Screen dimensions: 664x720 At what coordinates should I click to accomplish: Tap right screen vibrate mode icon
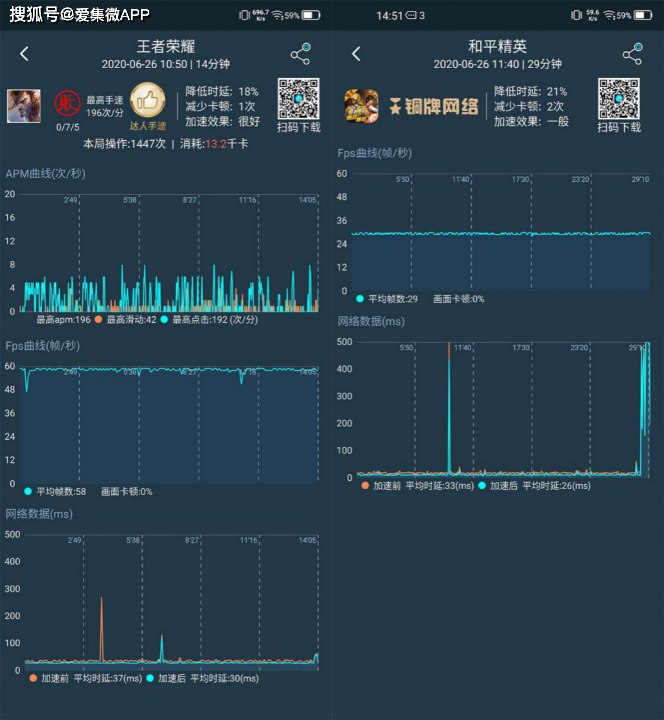[576, 16]
